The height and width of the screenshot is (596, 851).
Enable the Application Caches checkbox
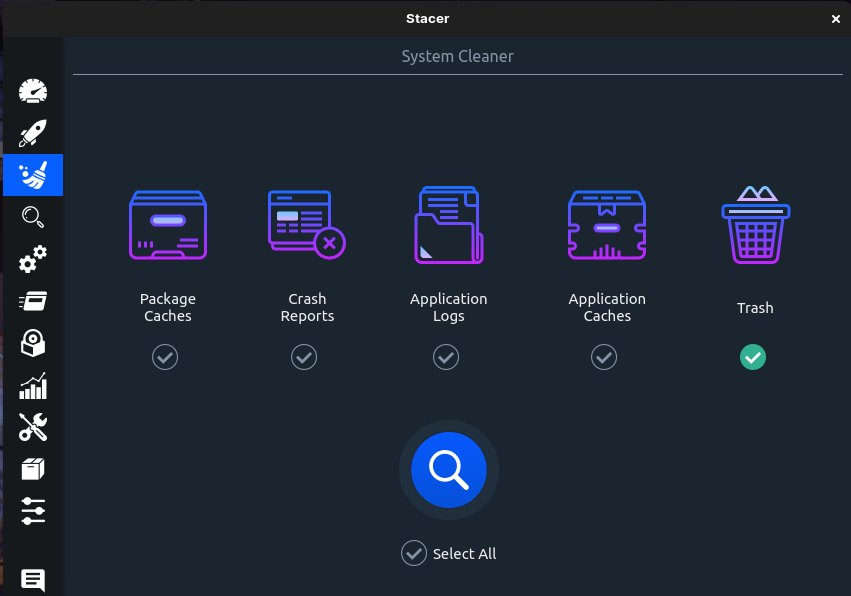pos(604,357)
